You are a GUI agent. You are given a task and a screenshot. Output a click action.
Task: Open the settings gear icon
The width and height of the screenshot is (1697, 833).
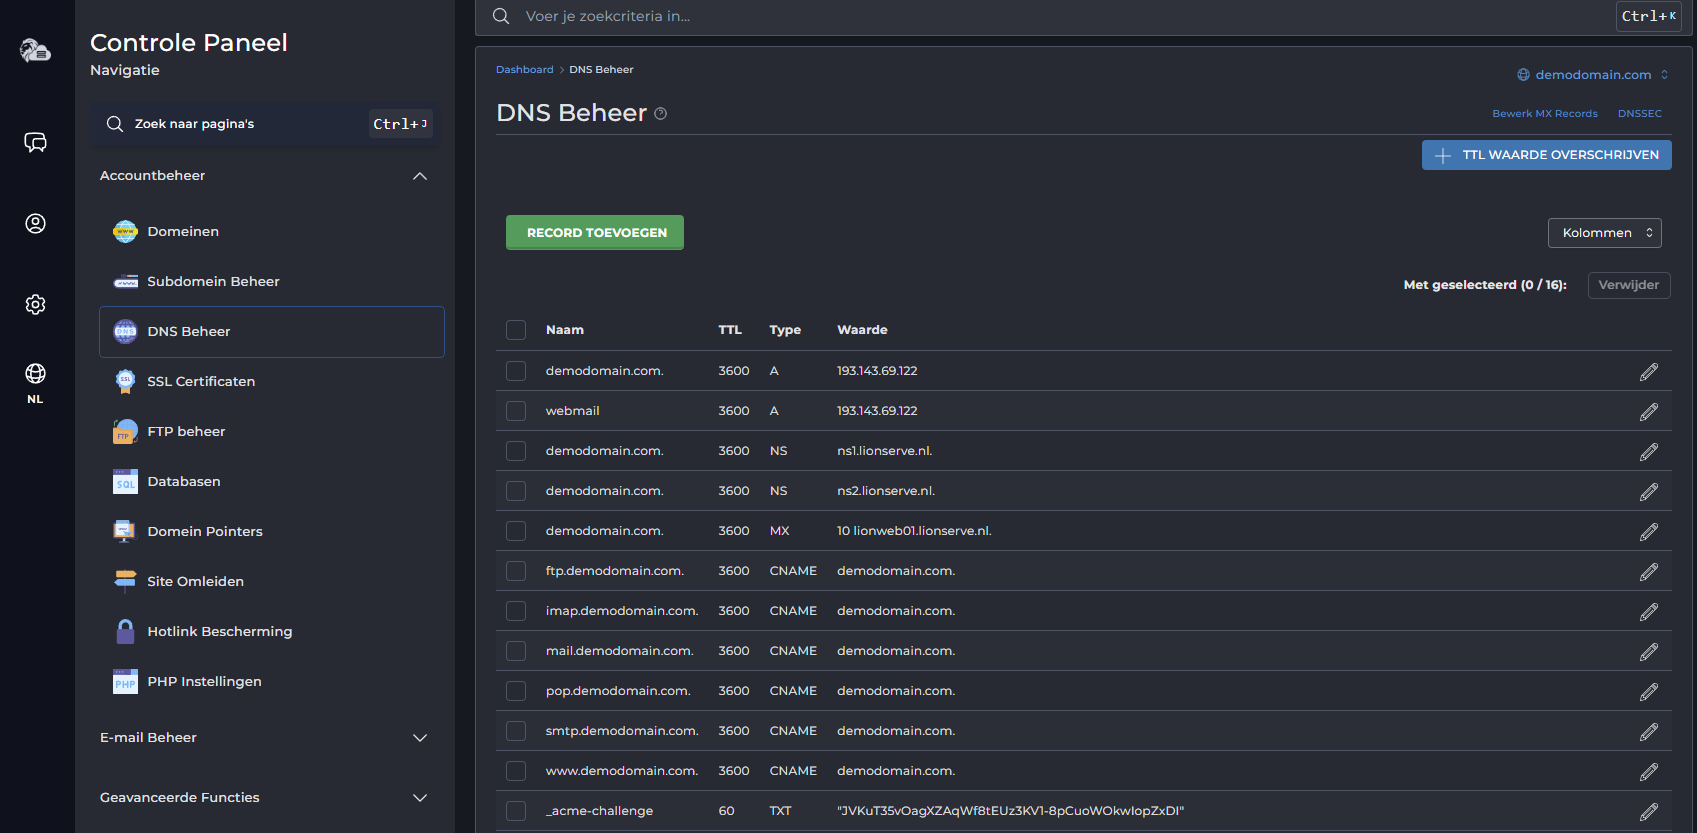click(35, 304)
